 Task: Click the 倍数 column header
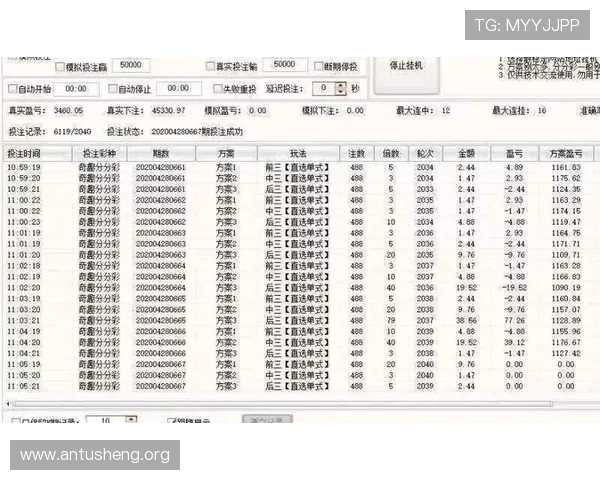391,154
